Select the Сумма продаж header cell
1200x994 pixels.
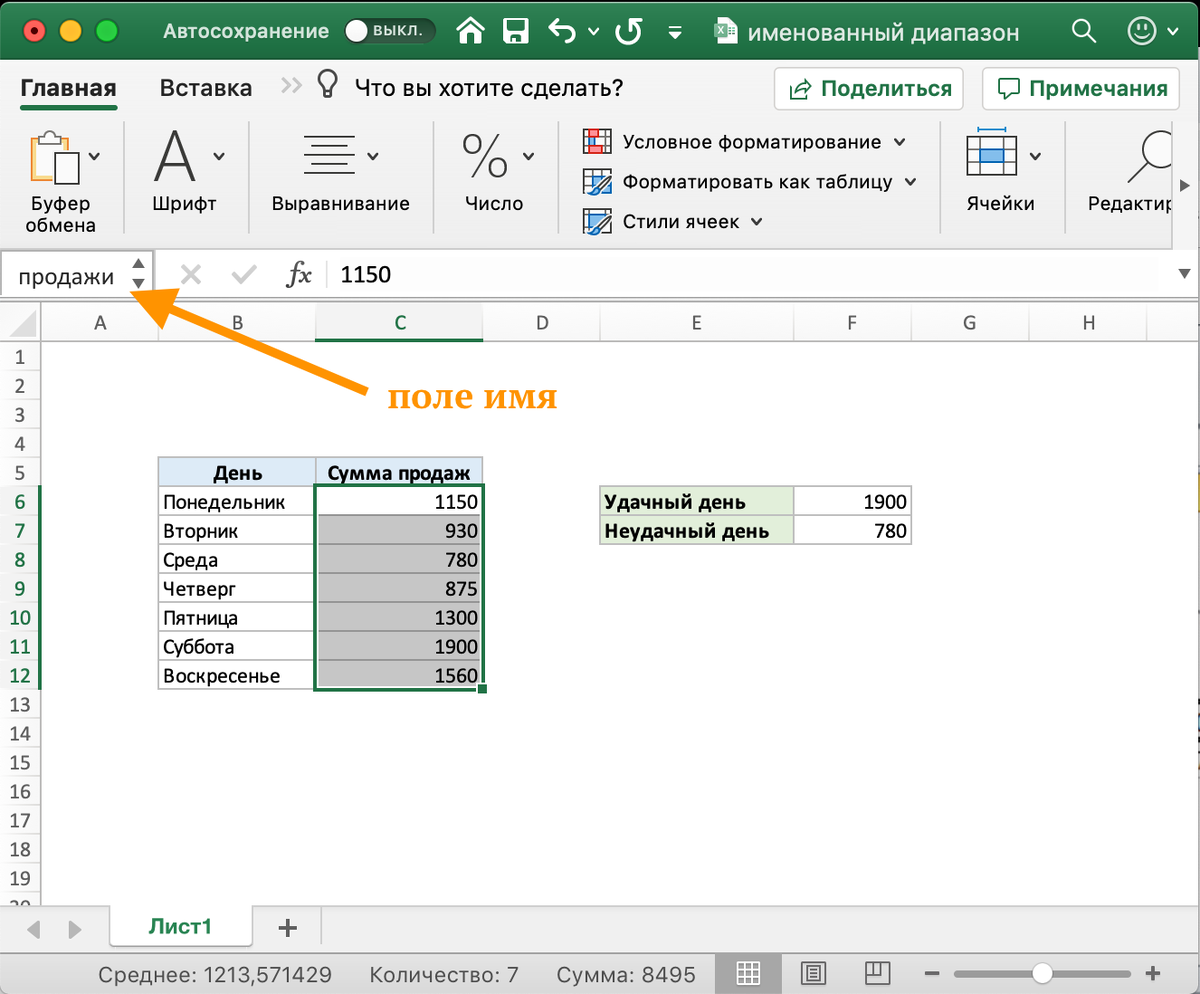(x=399, y=473)
